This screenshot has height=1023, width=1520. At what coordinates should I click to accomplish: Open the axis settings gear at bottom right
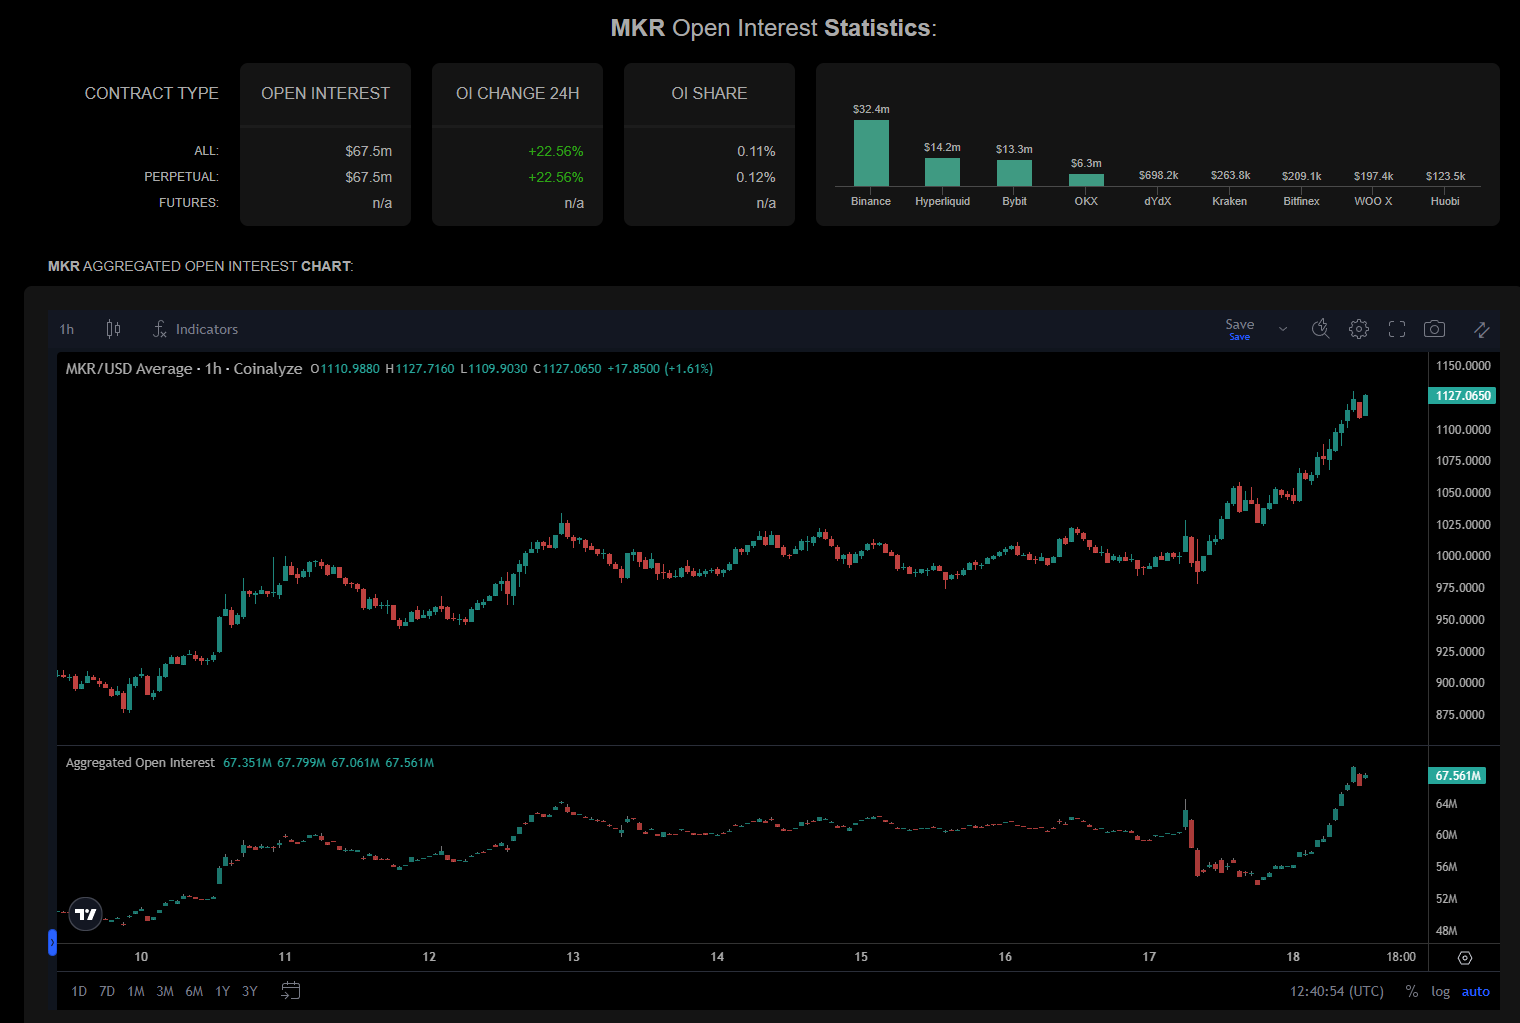(1464, 958)
